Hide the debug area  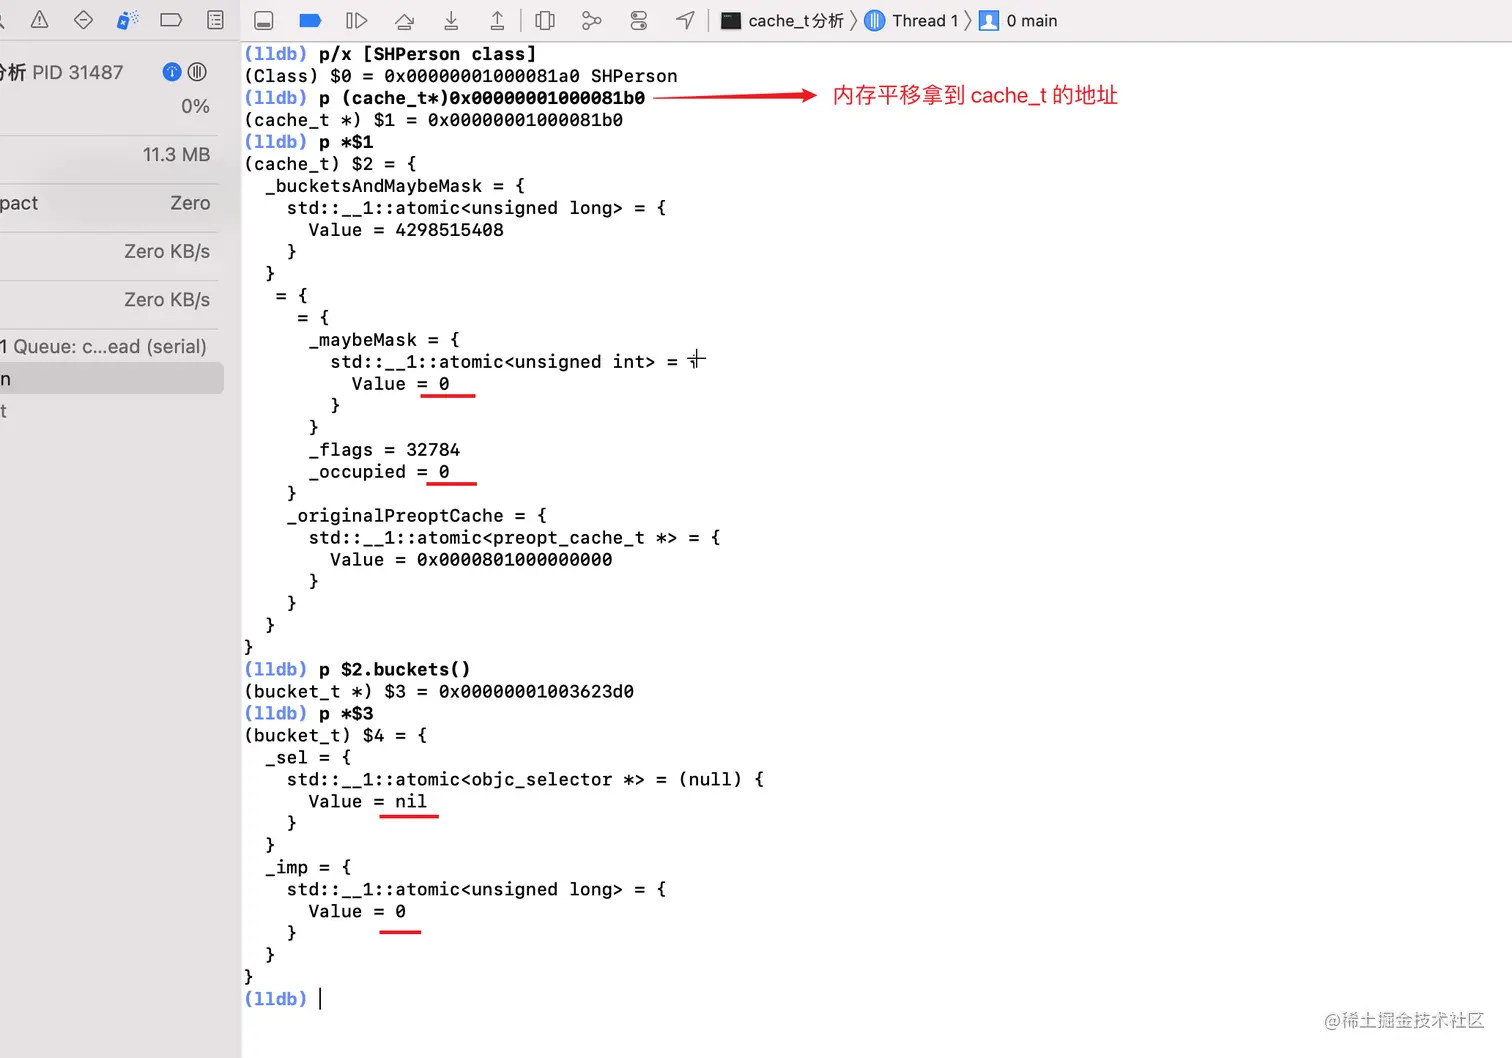coord(264,21)
